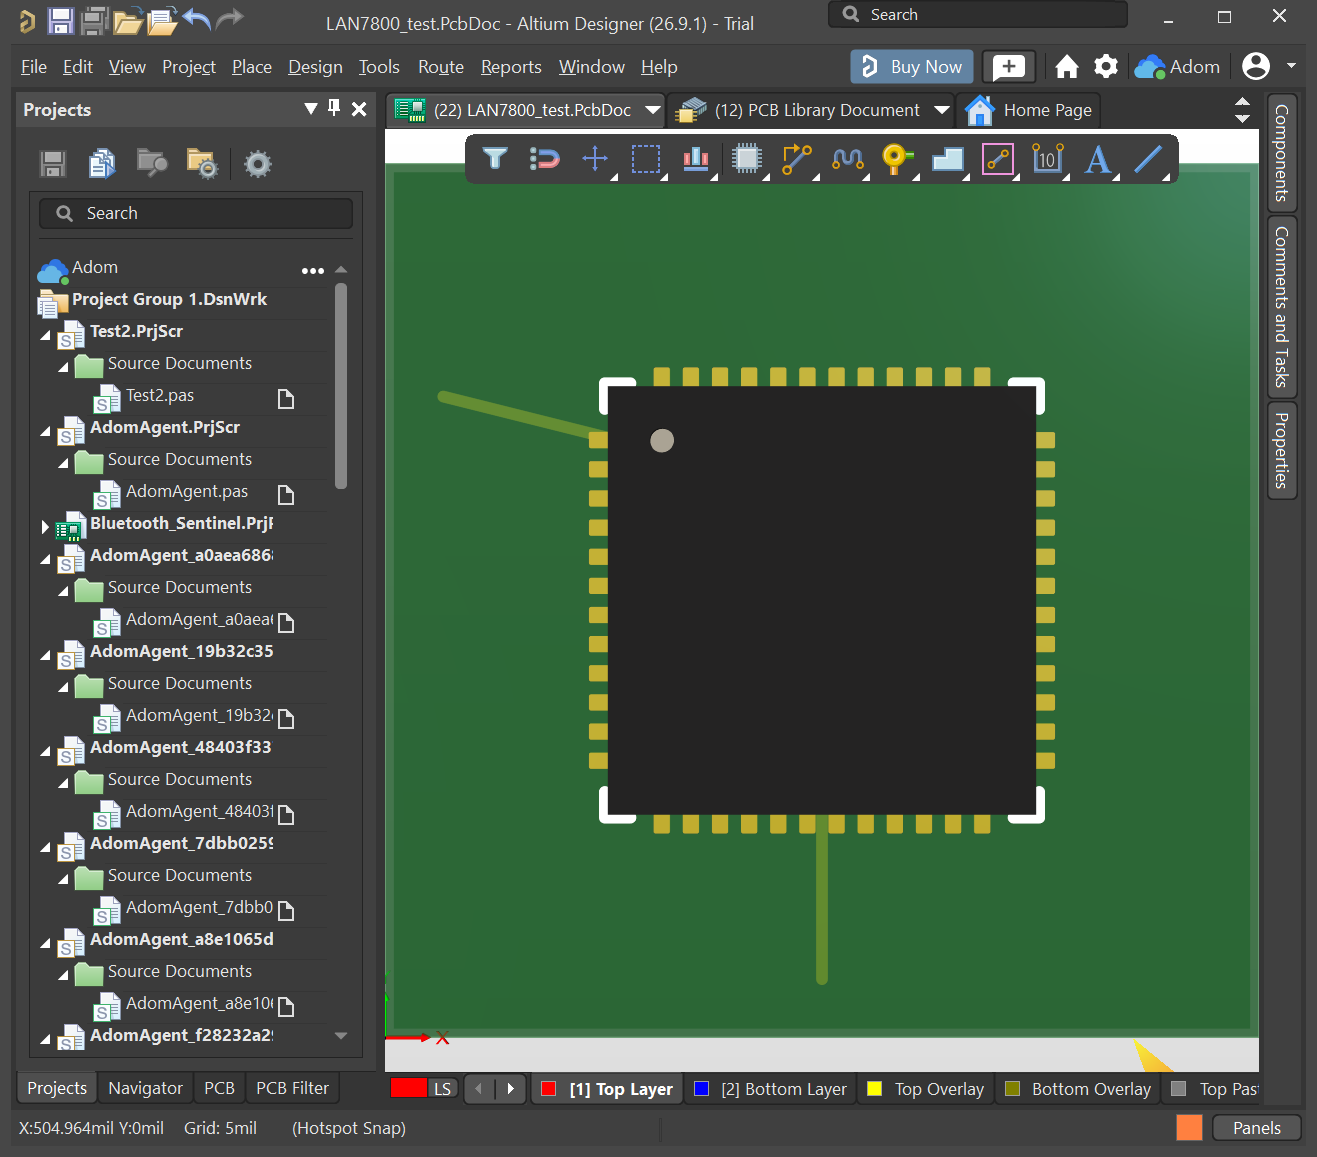
Task: Collapse the AdomAgent_48403f33 project node
Action: (x=45, y=751)
